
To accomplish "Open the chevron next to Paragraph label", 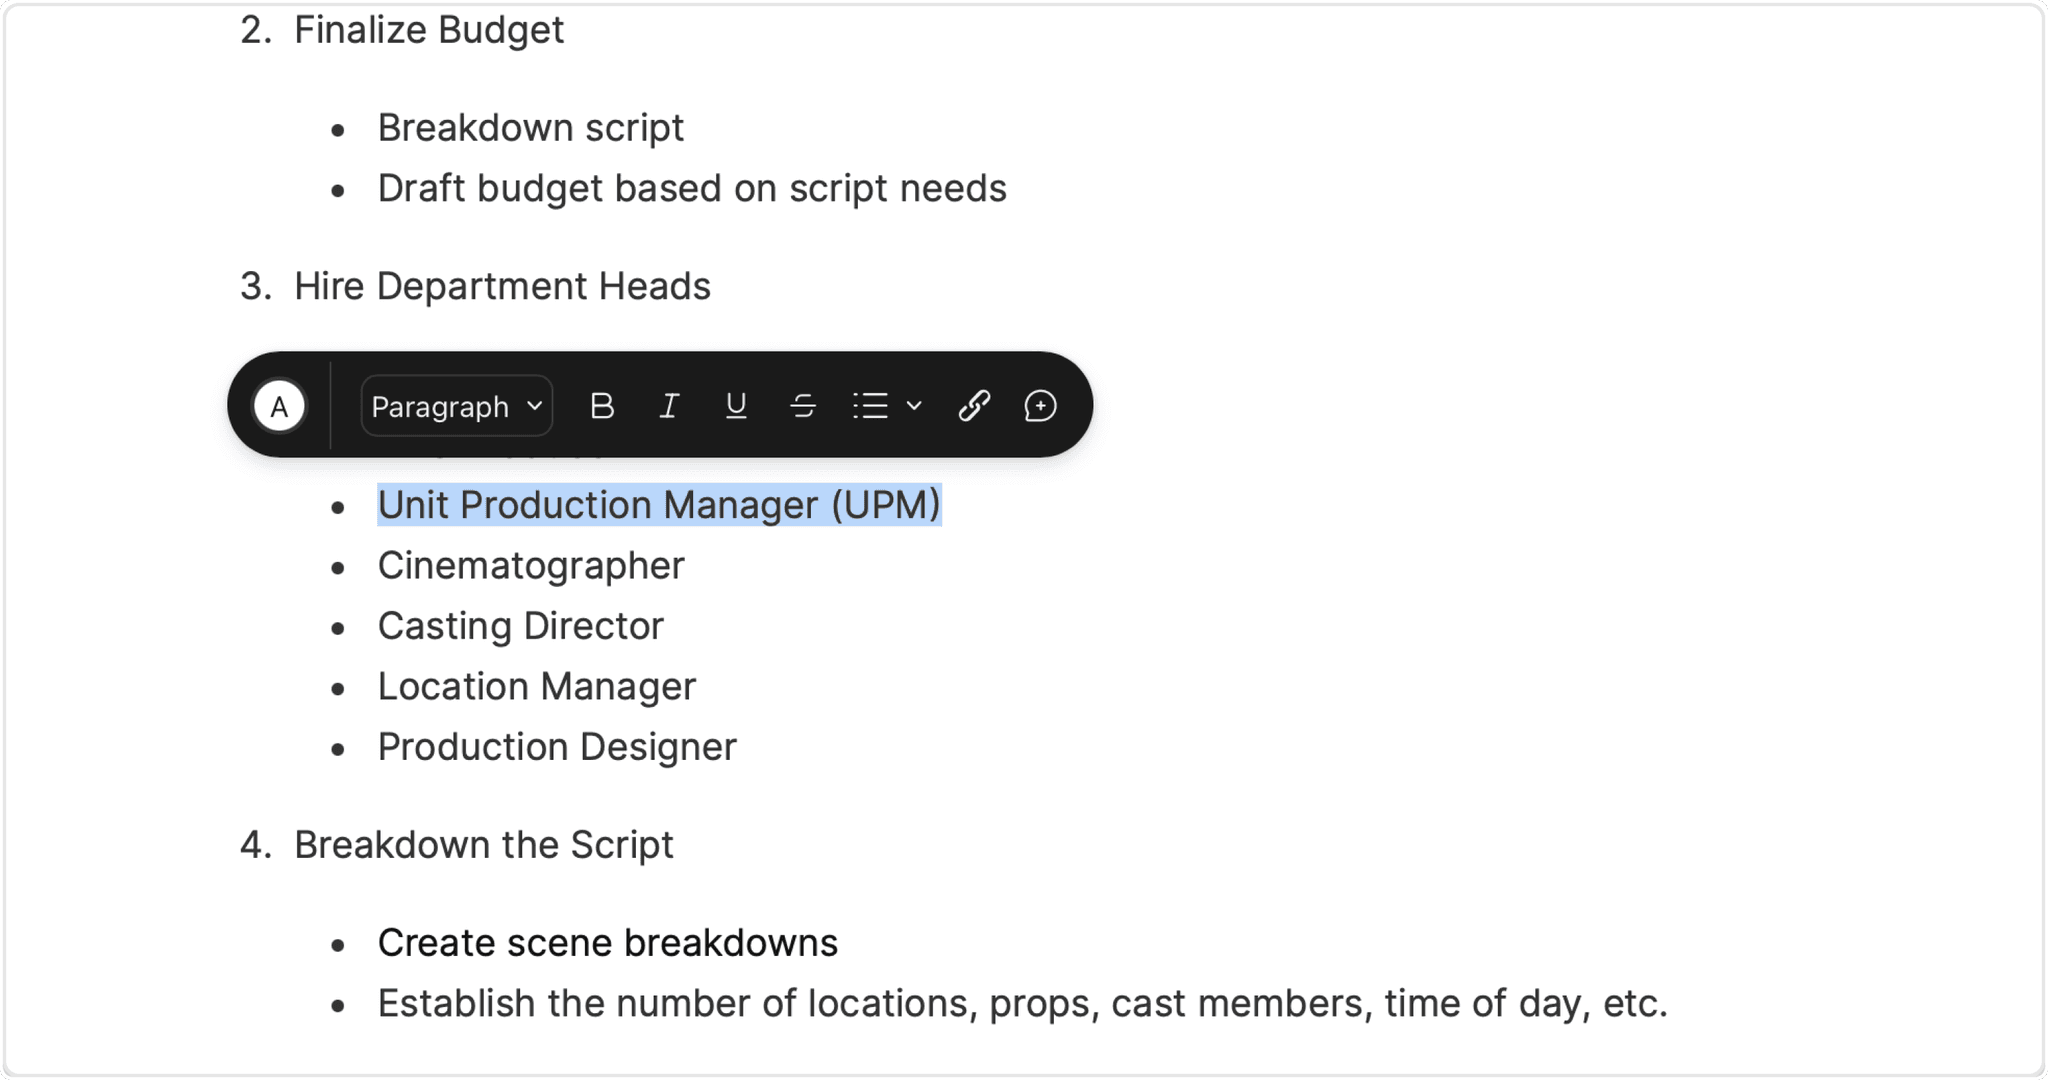I will coord(533,405).
